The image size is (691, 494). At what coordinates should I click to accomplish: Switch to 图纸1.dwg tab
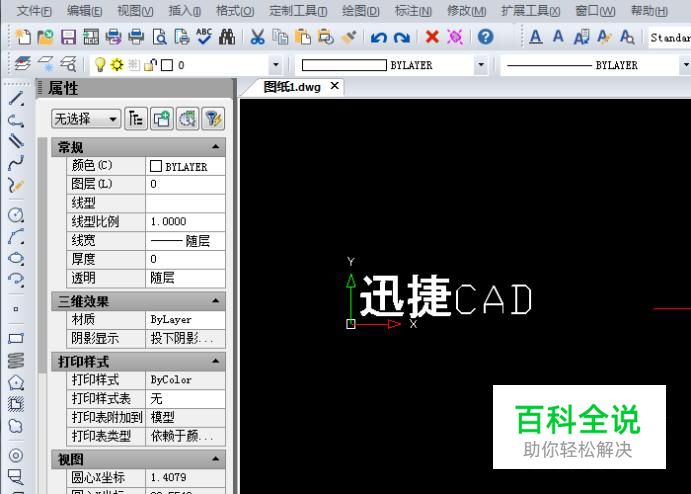click(x=292, y=87)
